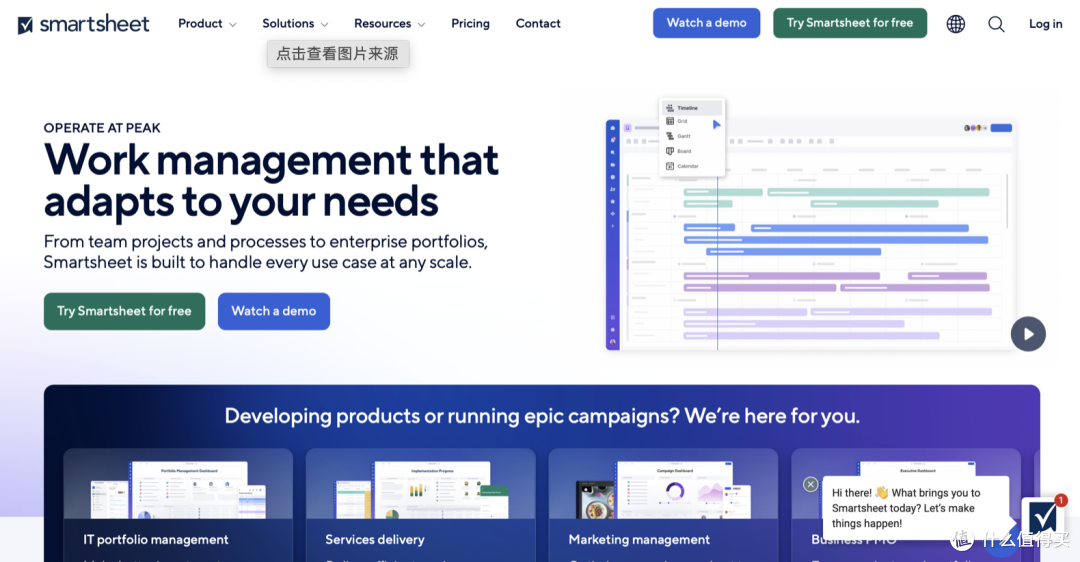Image resolution: width=1080 pixels, height=562 pixels.
Task: Open the Smartsheet chat widget icon
Action: pos(1043,517)
